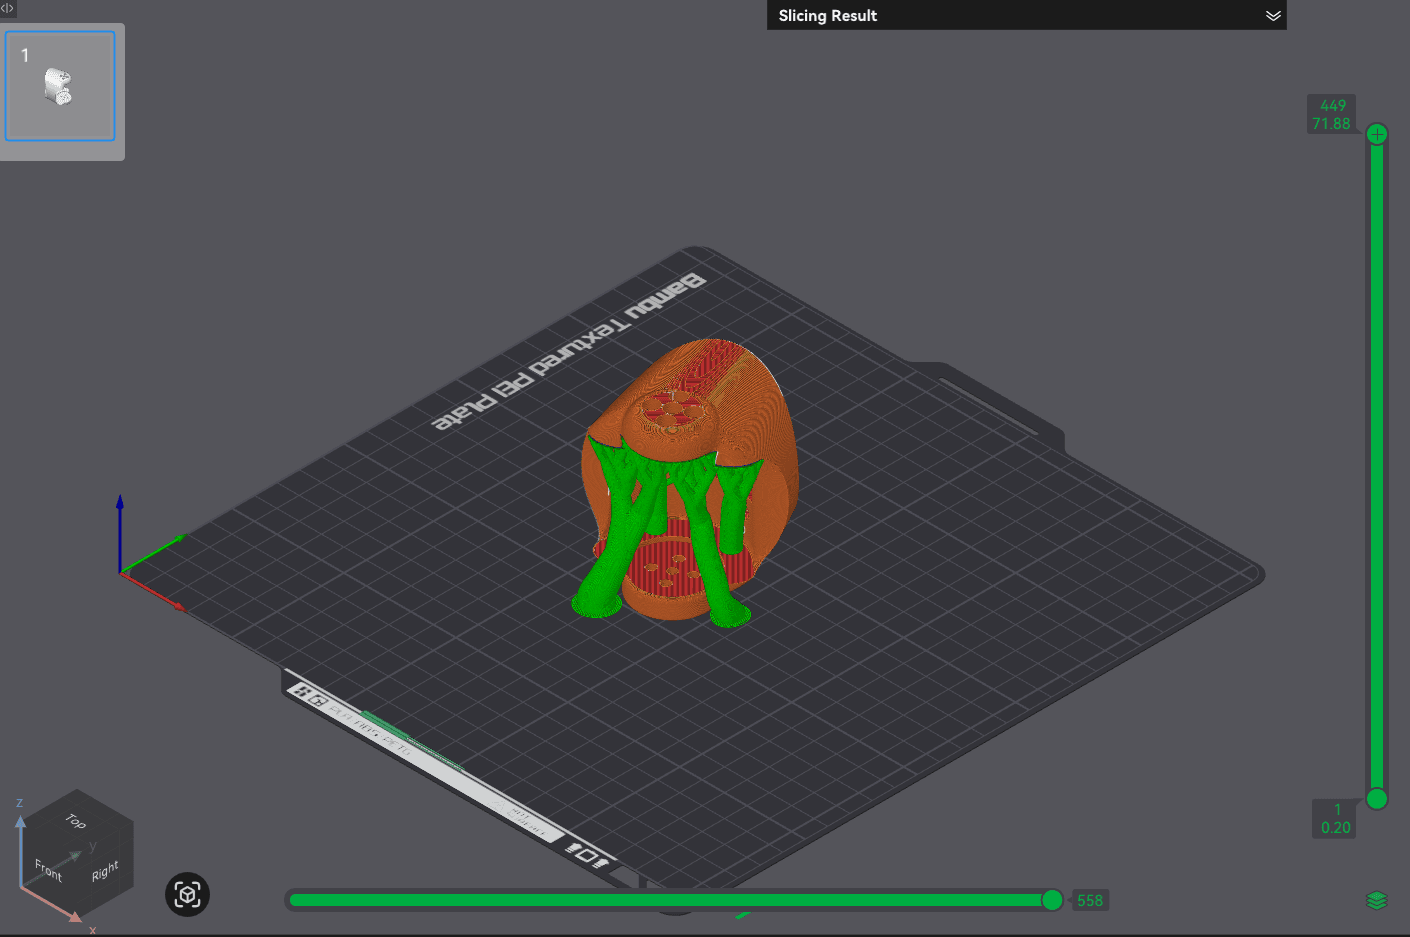The height and width of the screenshot is (937, 1410).
Task: Open the 3D navigation box icon near bottom-left
Action: click(x=186, y=895)
